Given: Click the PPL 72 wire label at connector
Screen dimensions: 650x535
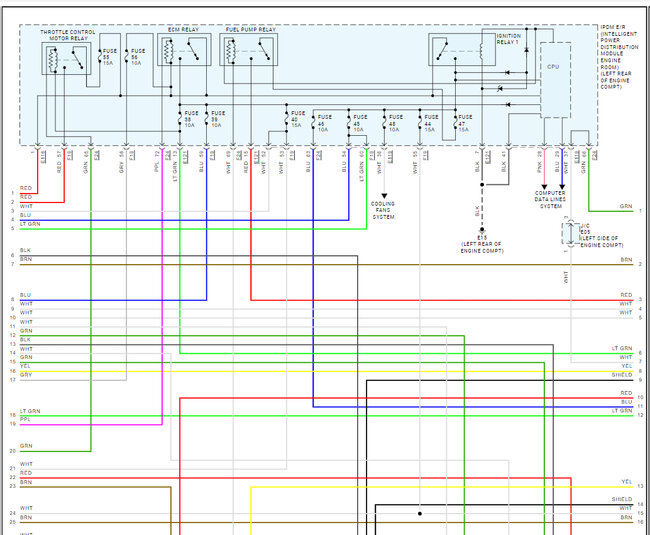Looking at the screenshot, I should (x=157, y=161).
